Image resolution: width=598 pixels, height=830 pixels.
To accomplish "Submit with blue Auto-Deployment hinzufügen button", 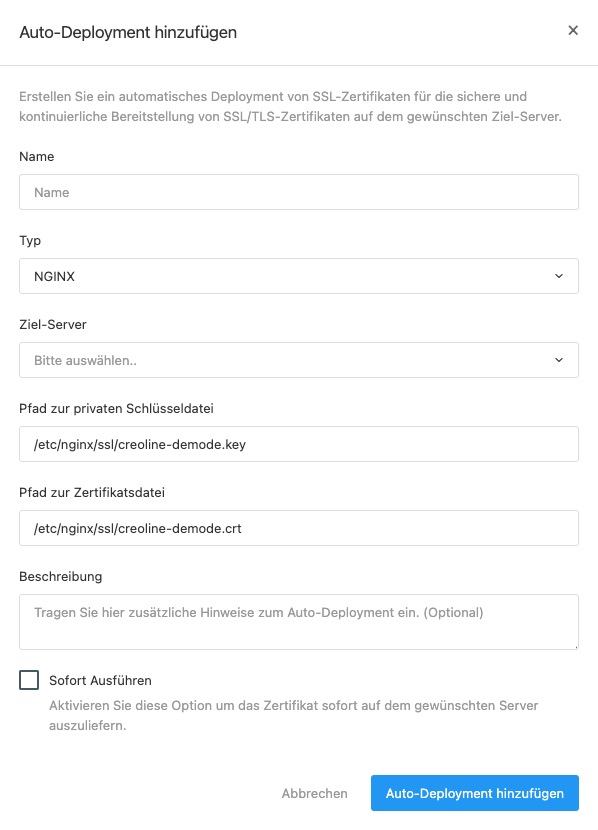I will pyautogui.click(x=475, y=793).
